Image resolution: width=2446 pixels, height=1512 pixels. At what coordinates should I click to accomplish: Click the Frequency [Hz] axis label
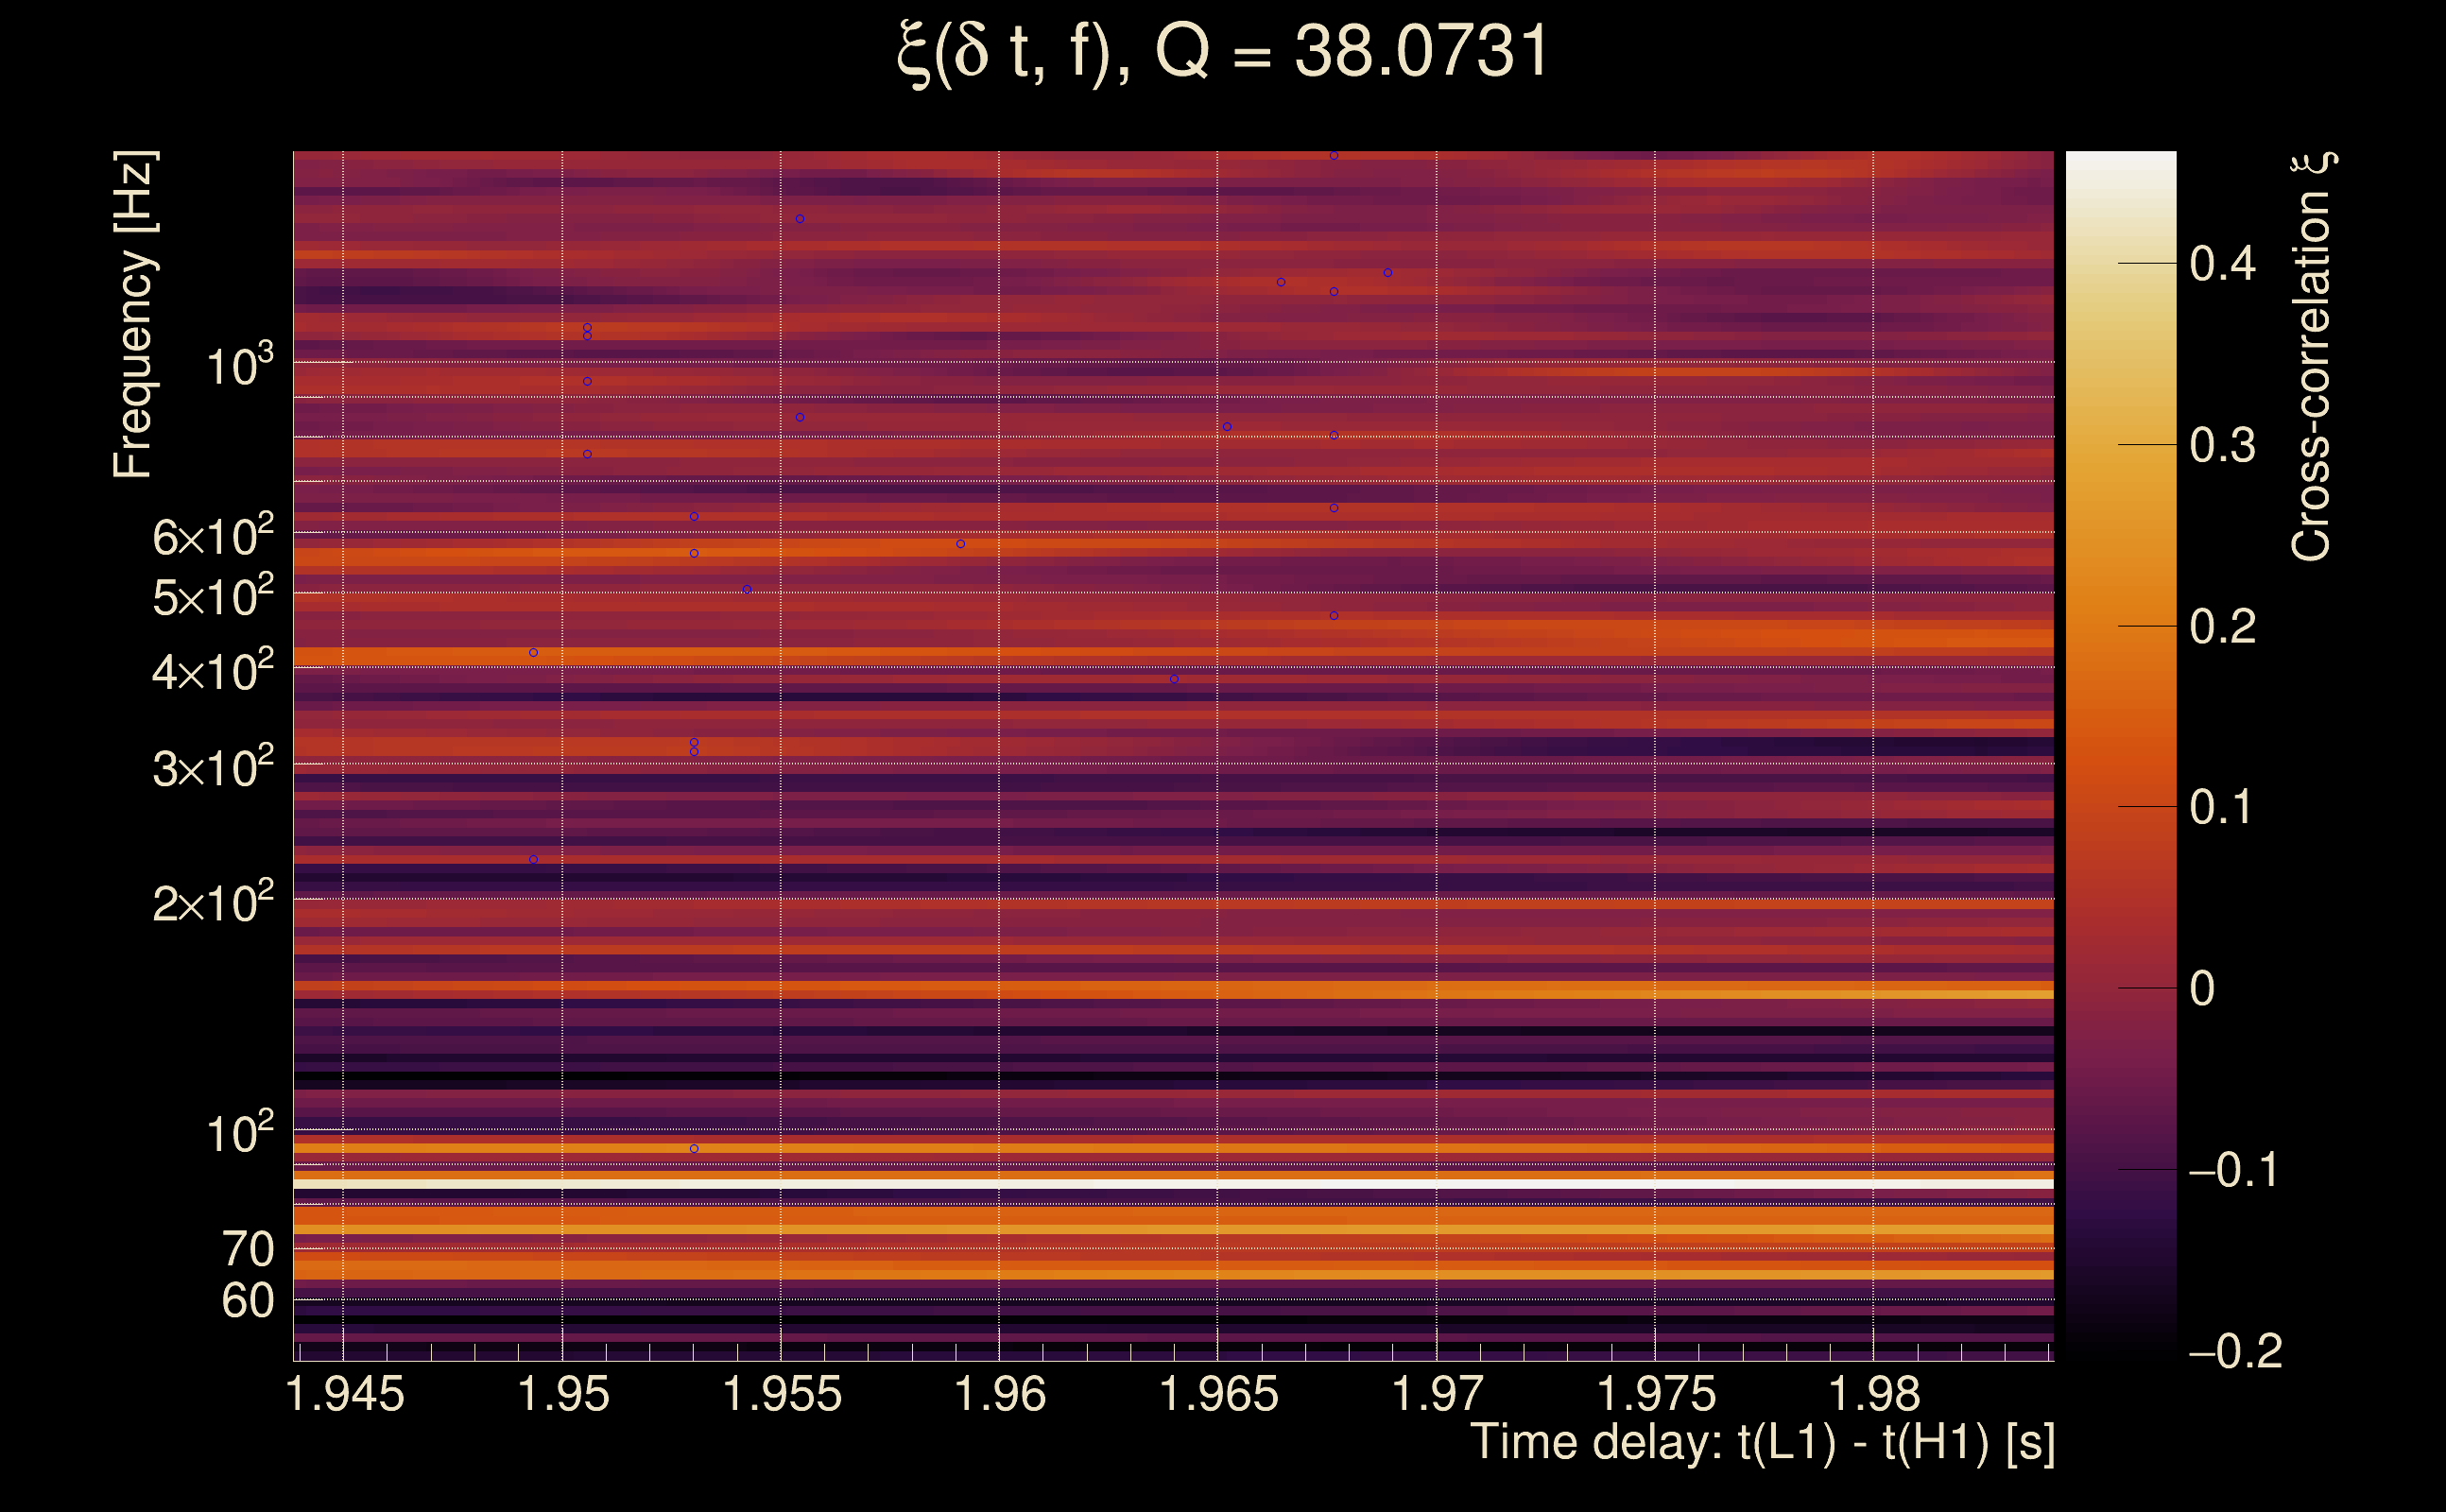(x=133, y=315)
